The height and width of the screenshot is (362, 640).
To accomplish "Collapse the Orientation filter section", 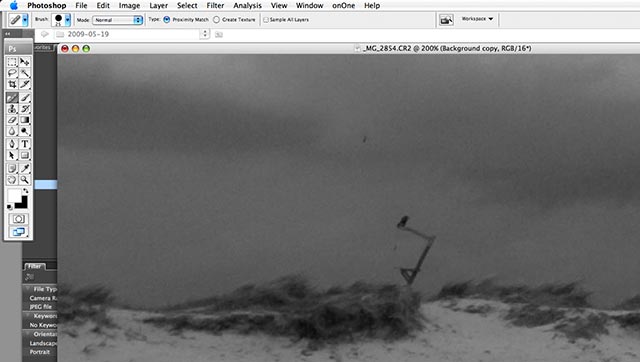I will [x=28, y=334].
